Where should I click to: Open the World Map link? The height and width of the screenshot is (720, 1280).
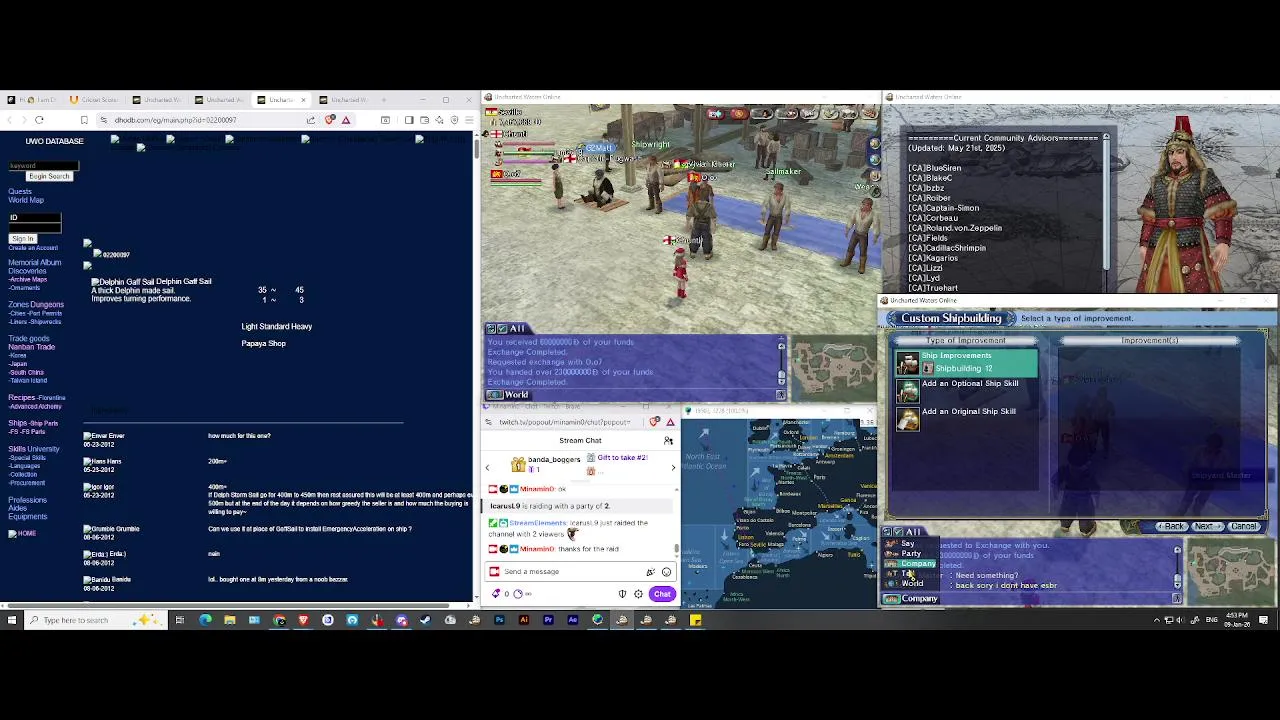coord(26,200)
